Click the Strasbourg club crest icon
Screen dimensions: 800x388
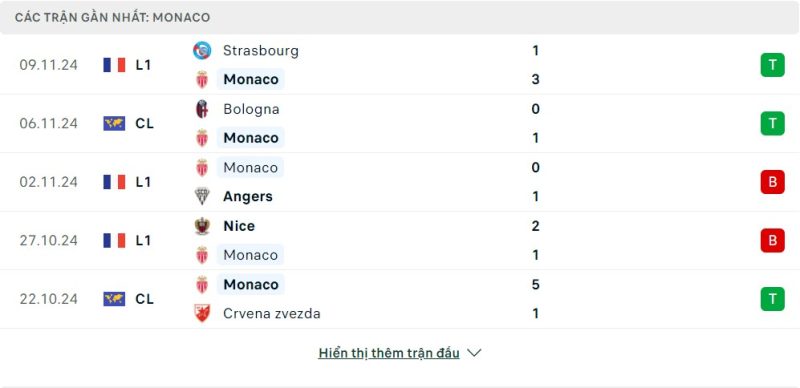202,51
